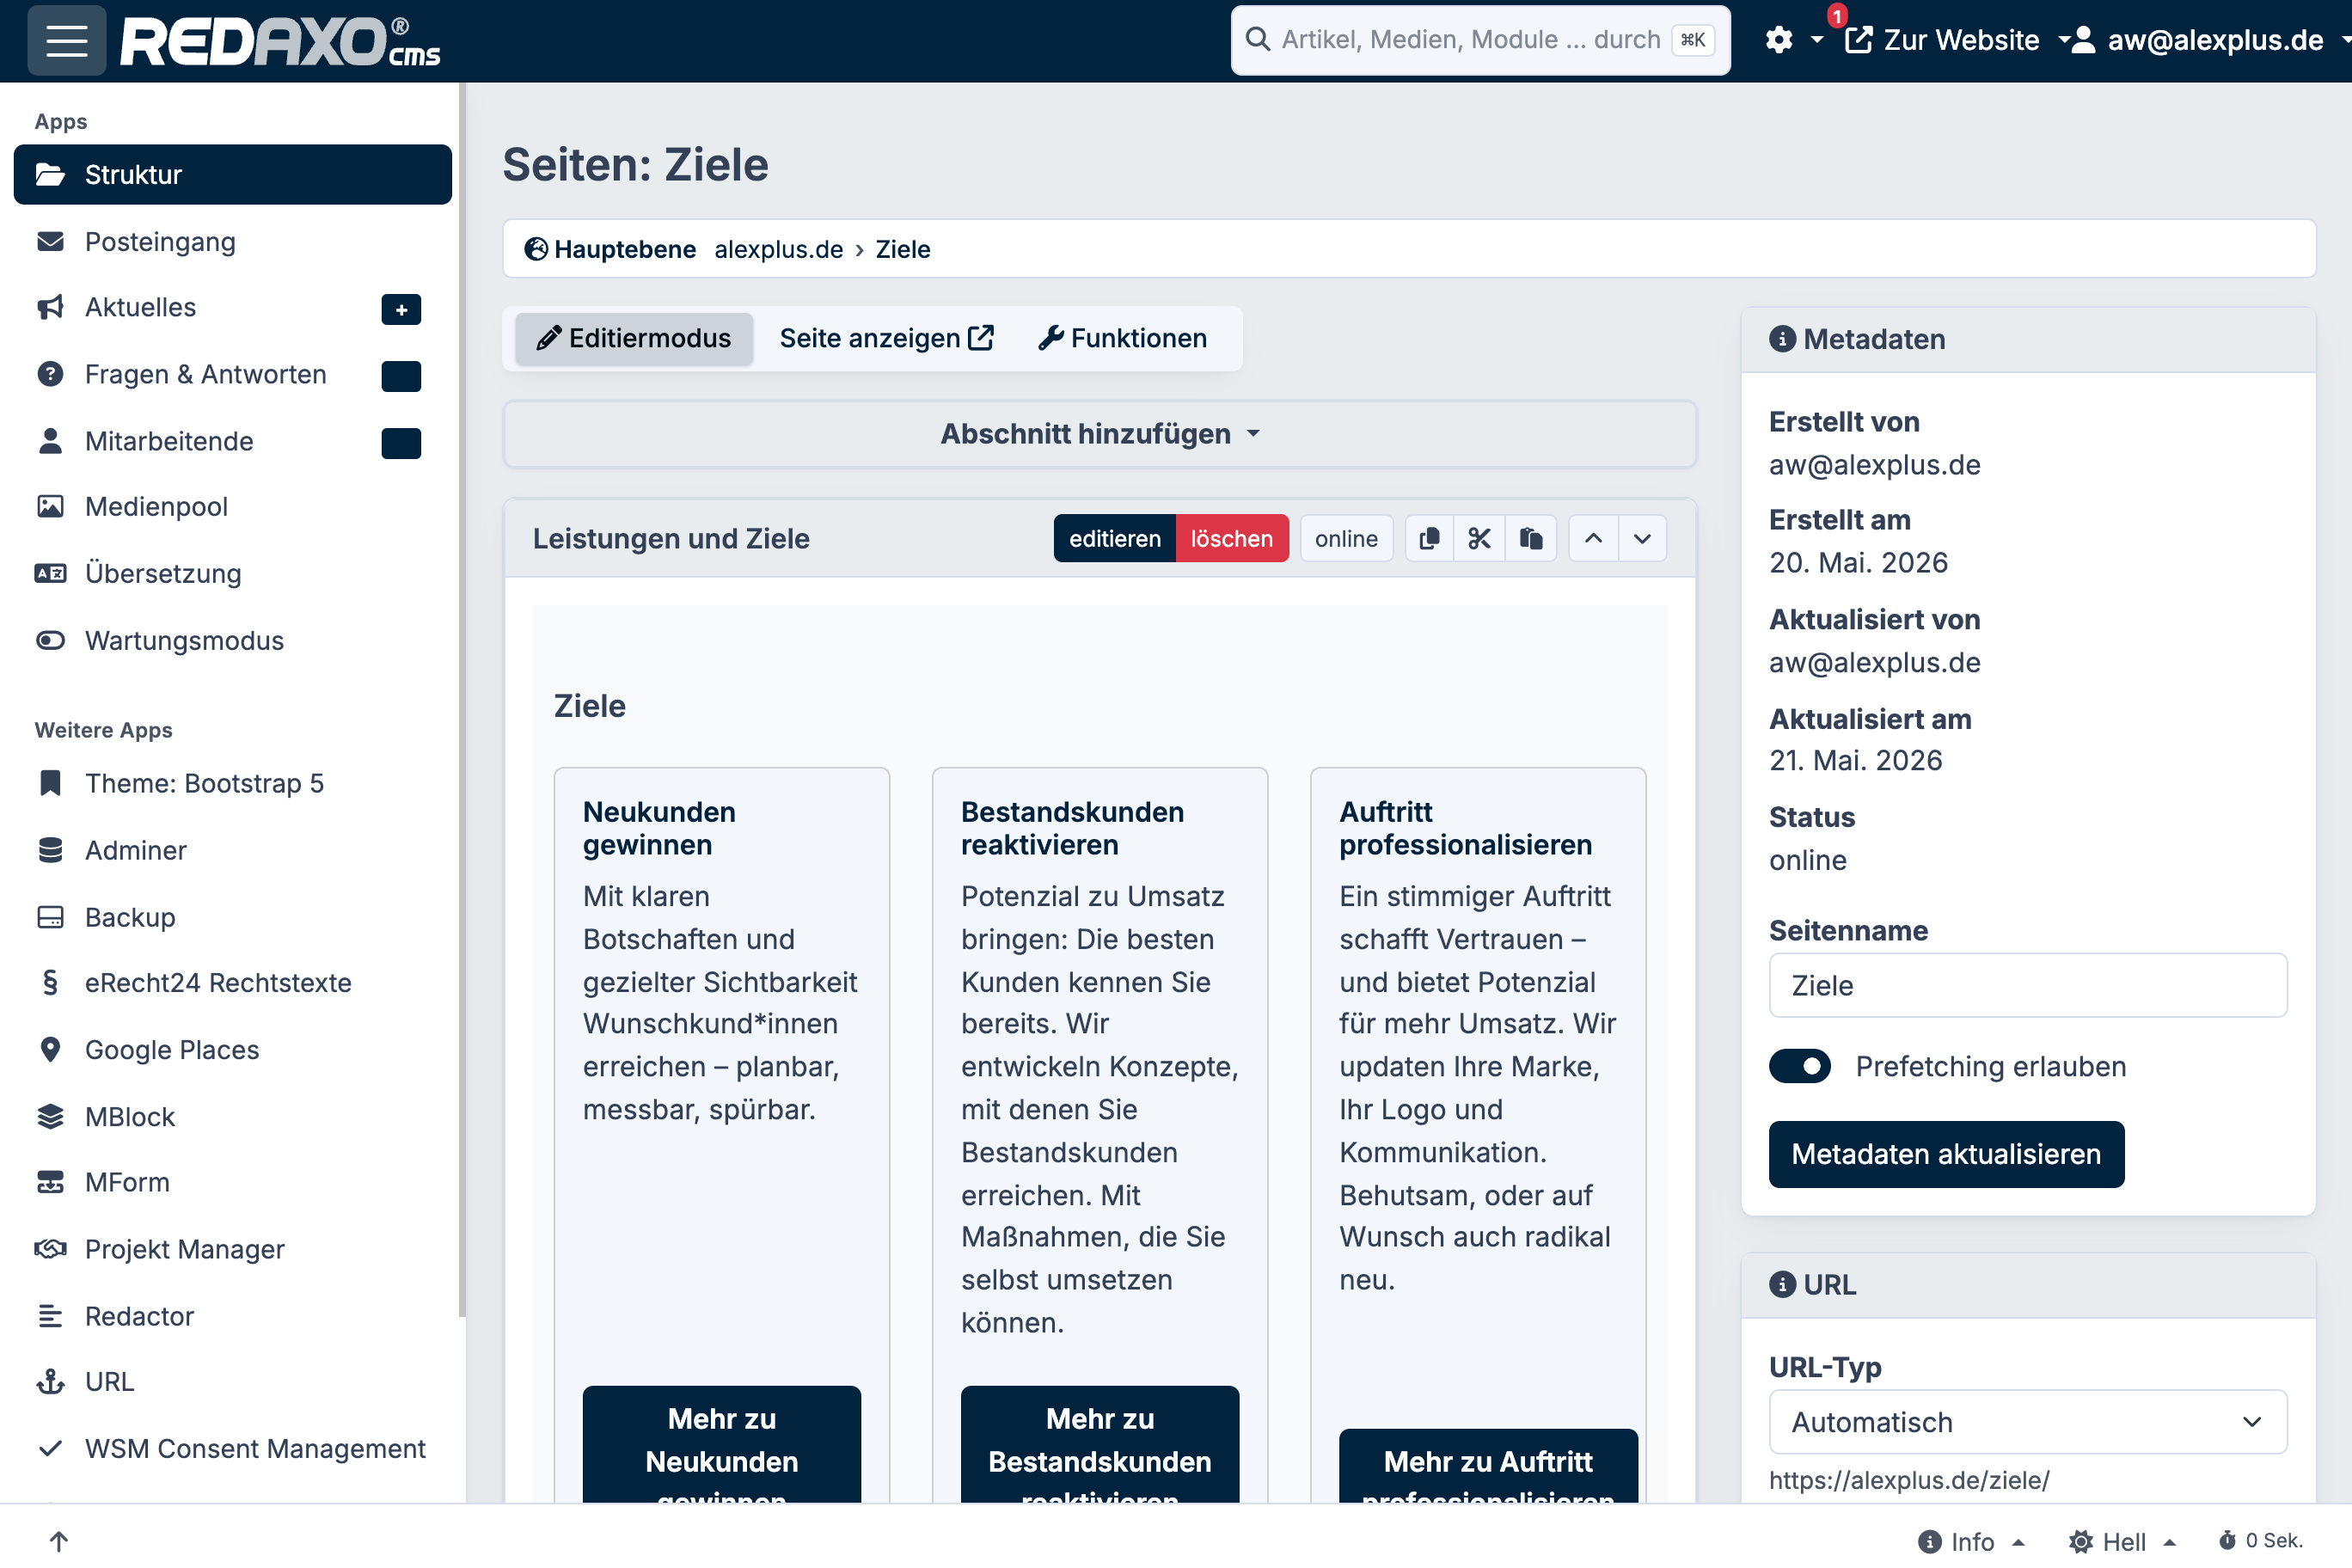
Task: Go to Hauptebene in breadcrumb
Action: pos(610,249)
